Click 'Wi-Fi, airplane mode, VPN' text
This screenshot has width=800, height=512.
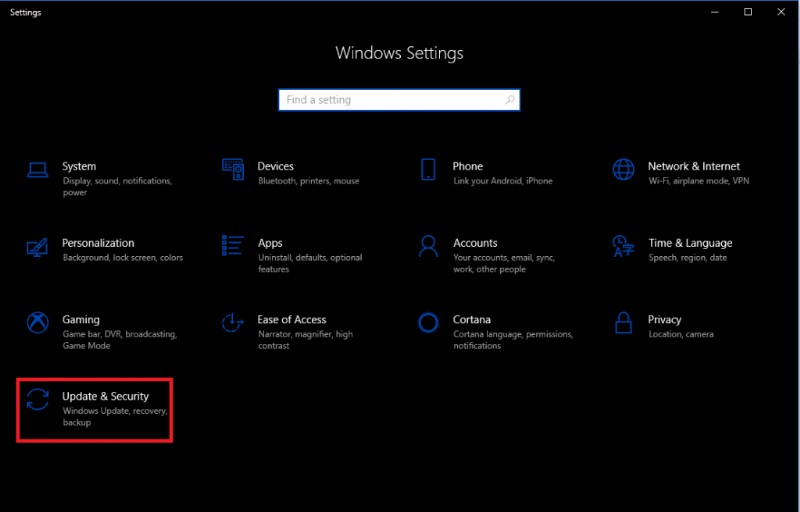[698, 181]
